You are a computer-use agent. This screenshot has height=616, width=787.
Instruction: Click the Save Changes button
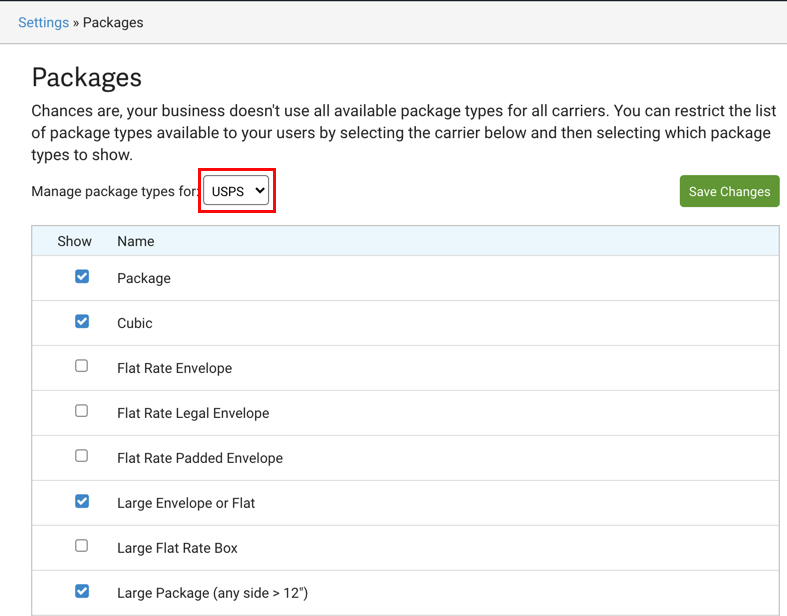point(729,191)
